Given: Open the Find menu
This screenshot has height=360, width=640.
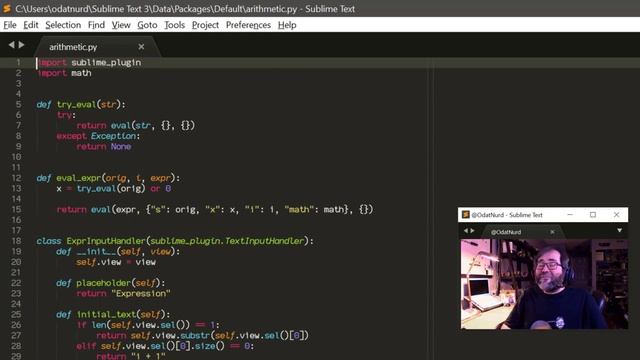Looking at the screenshot, I should 96,25.
